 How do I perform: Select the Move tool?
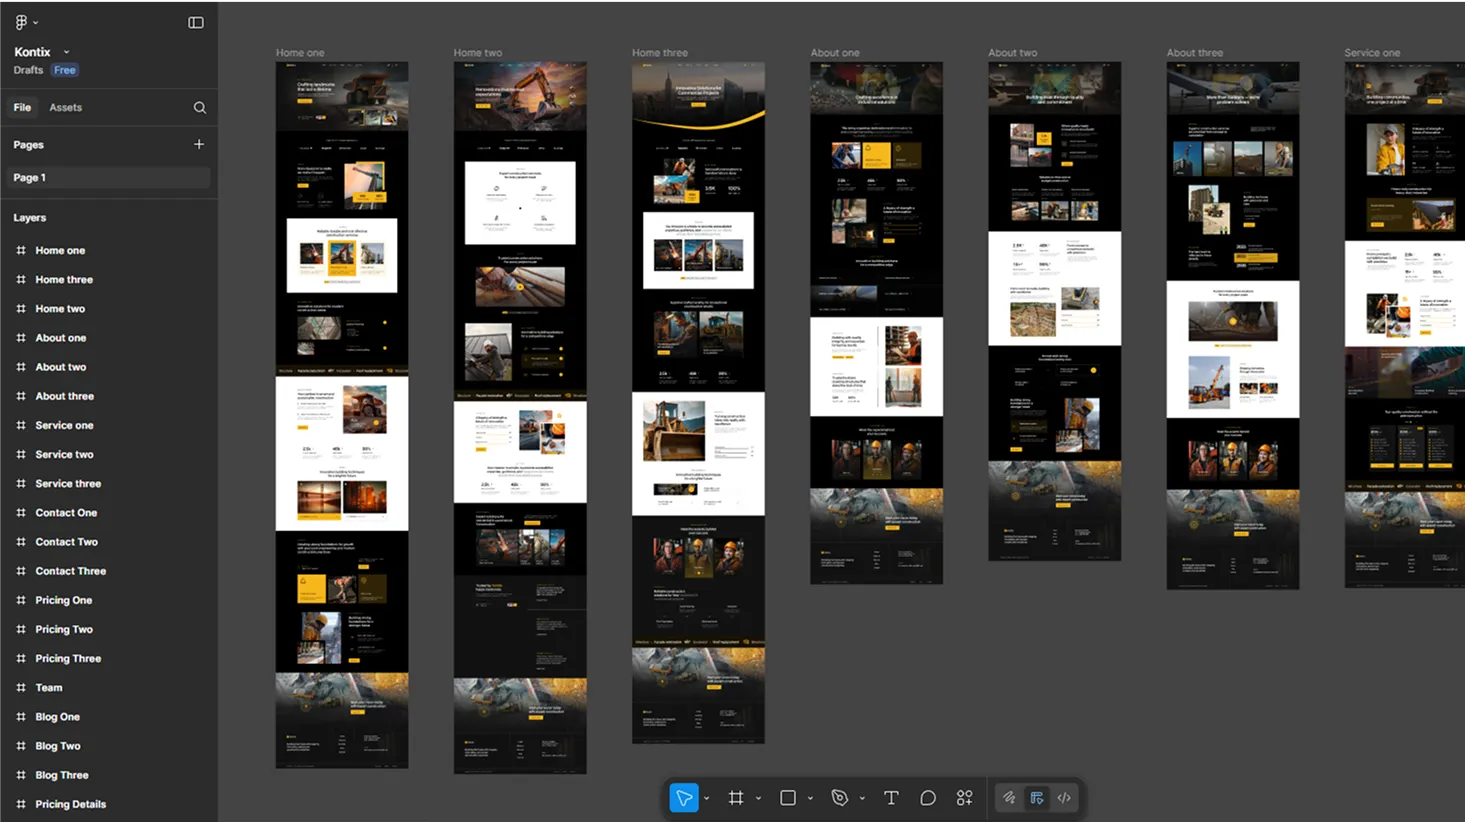coord(685,797)
